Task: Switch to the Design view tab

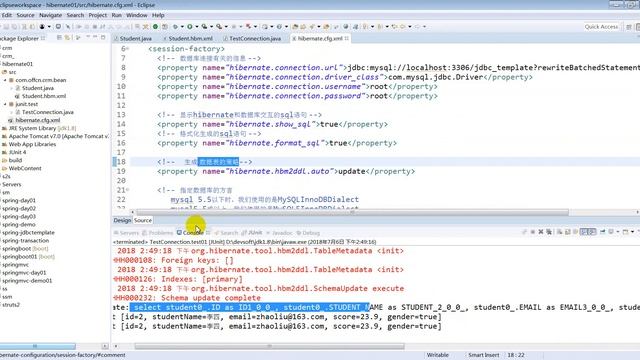Action: [122, 220]
